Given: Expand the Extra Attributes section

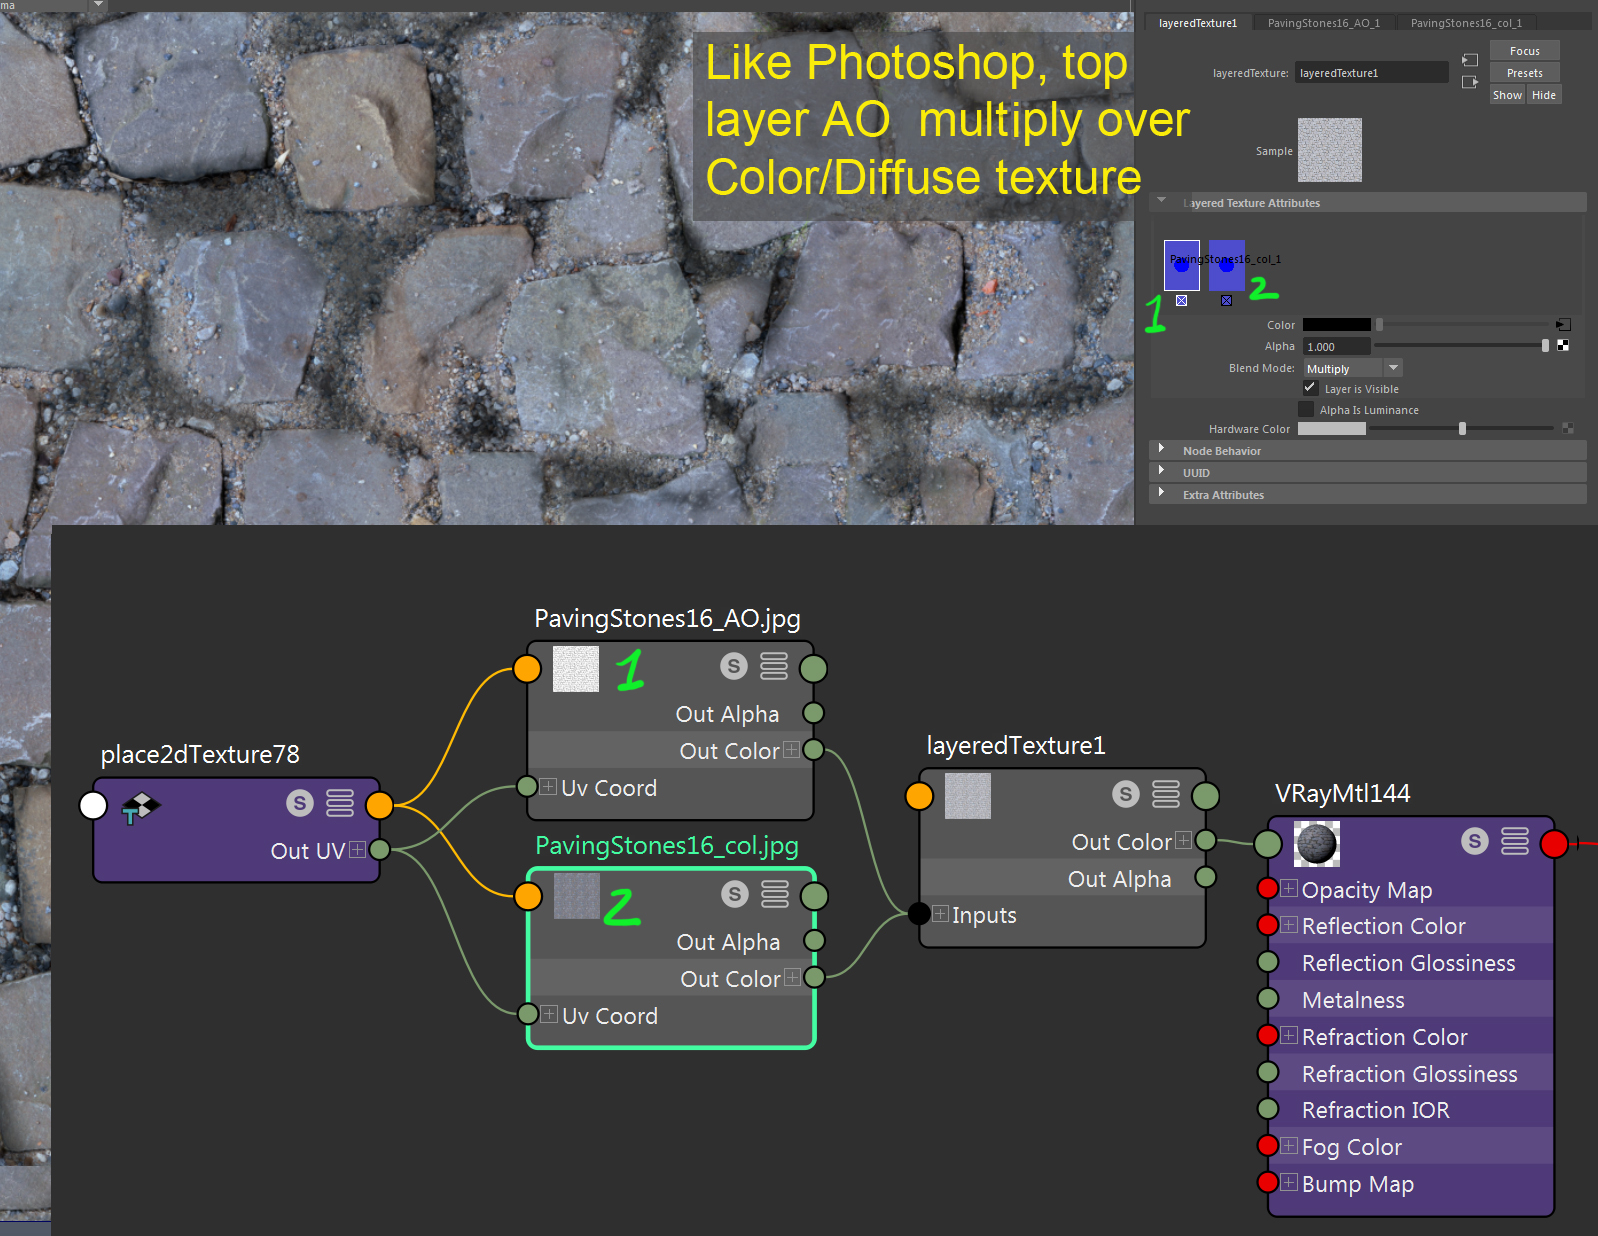Looking at the screenshot, I should [1161, 493].
